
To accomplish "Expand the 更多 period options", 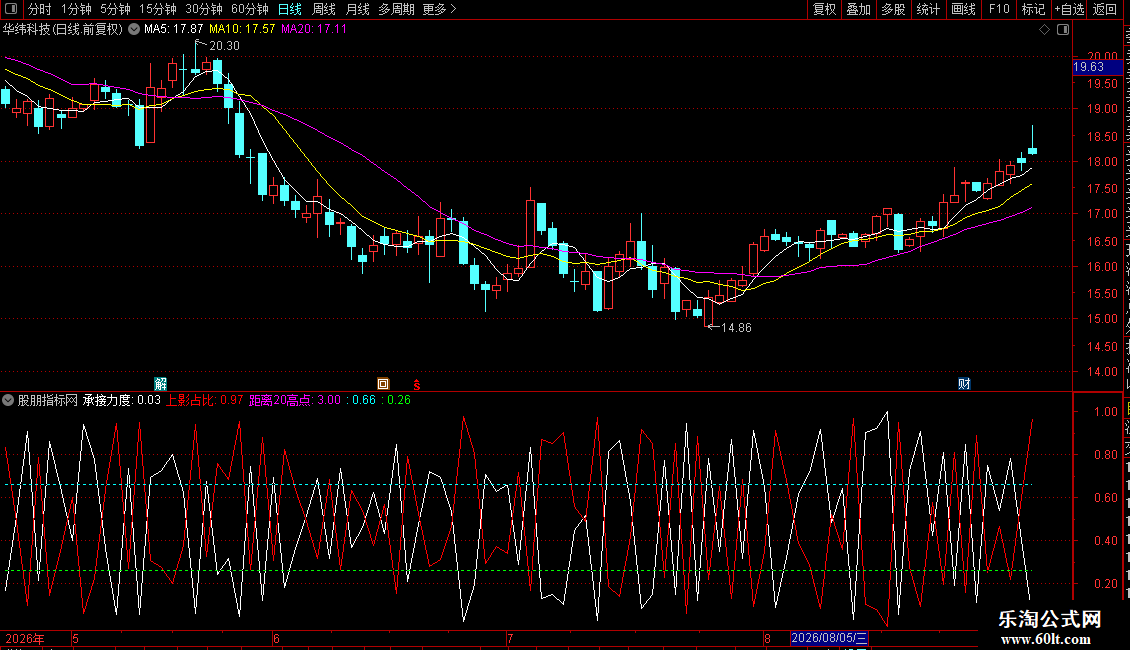I will (x=440, y=9).
